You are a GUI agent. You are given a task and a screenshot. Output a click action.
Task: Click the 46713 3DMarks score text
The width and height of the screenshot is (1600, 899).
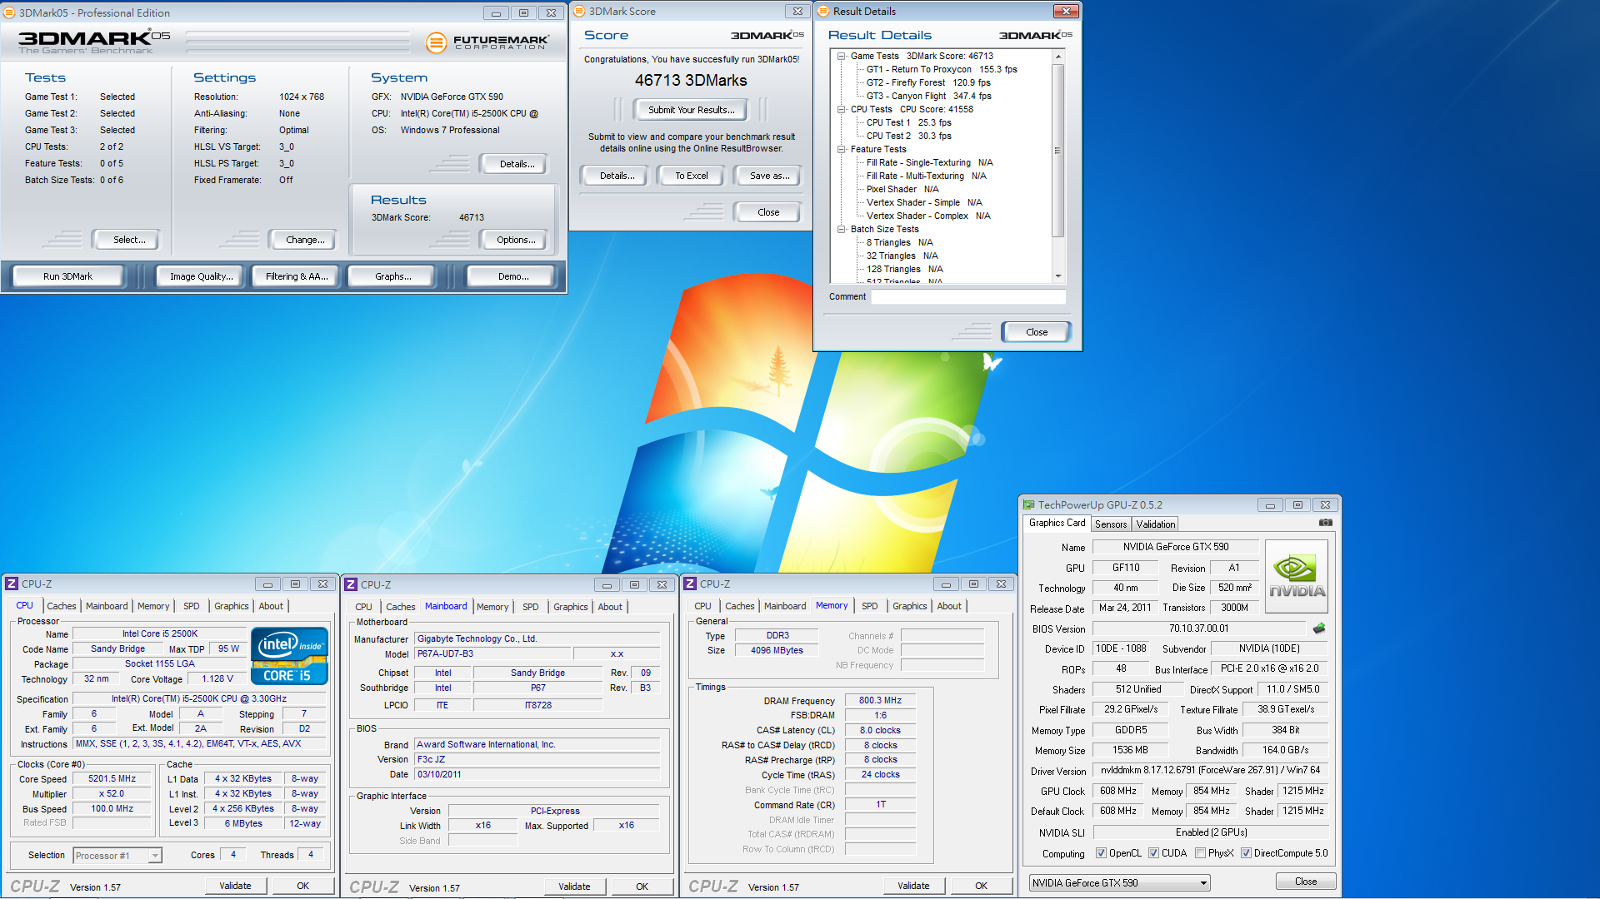point(691,80)
